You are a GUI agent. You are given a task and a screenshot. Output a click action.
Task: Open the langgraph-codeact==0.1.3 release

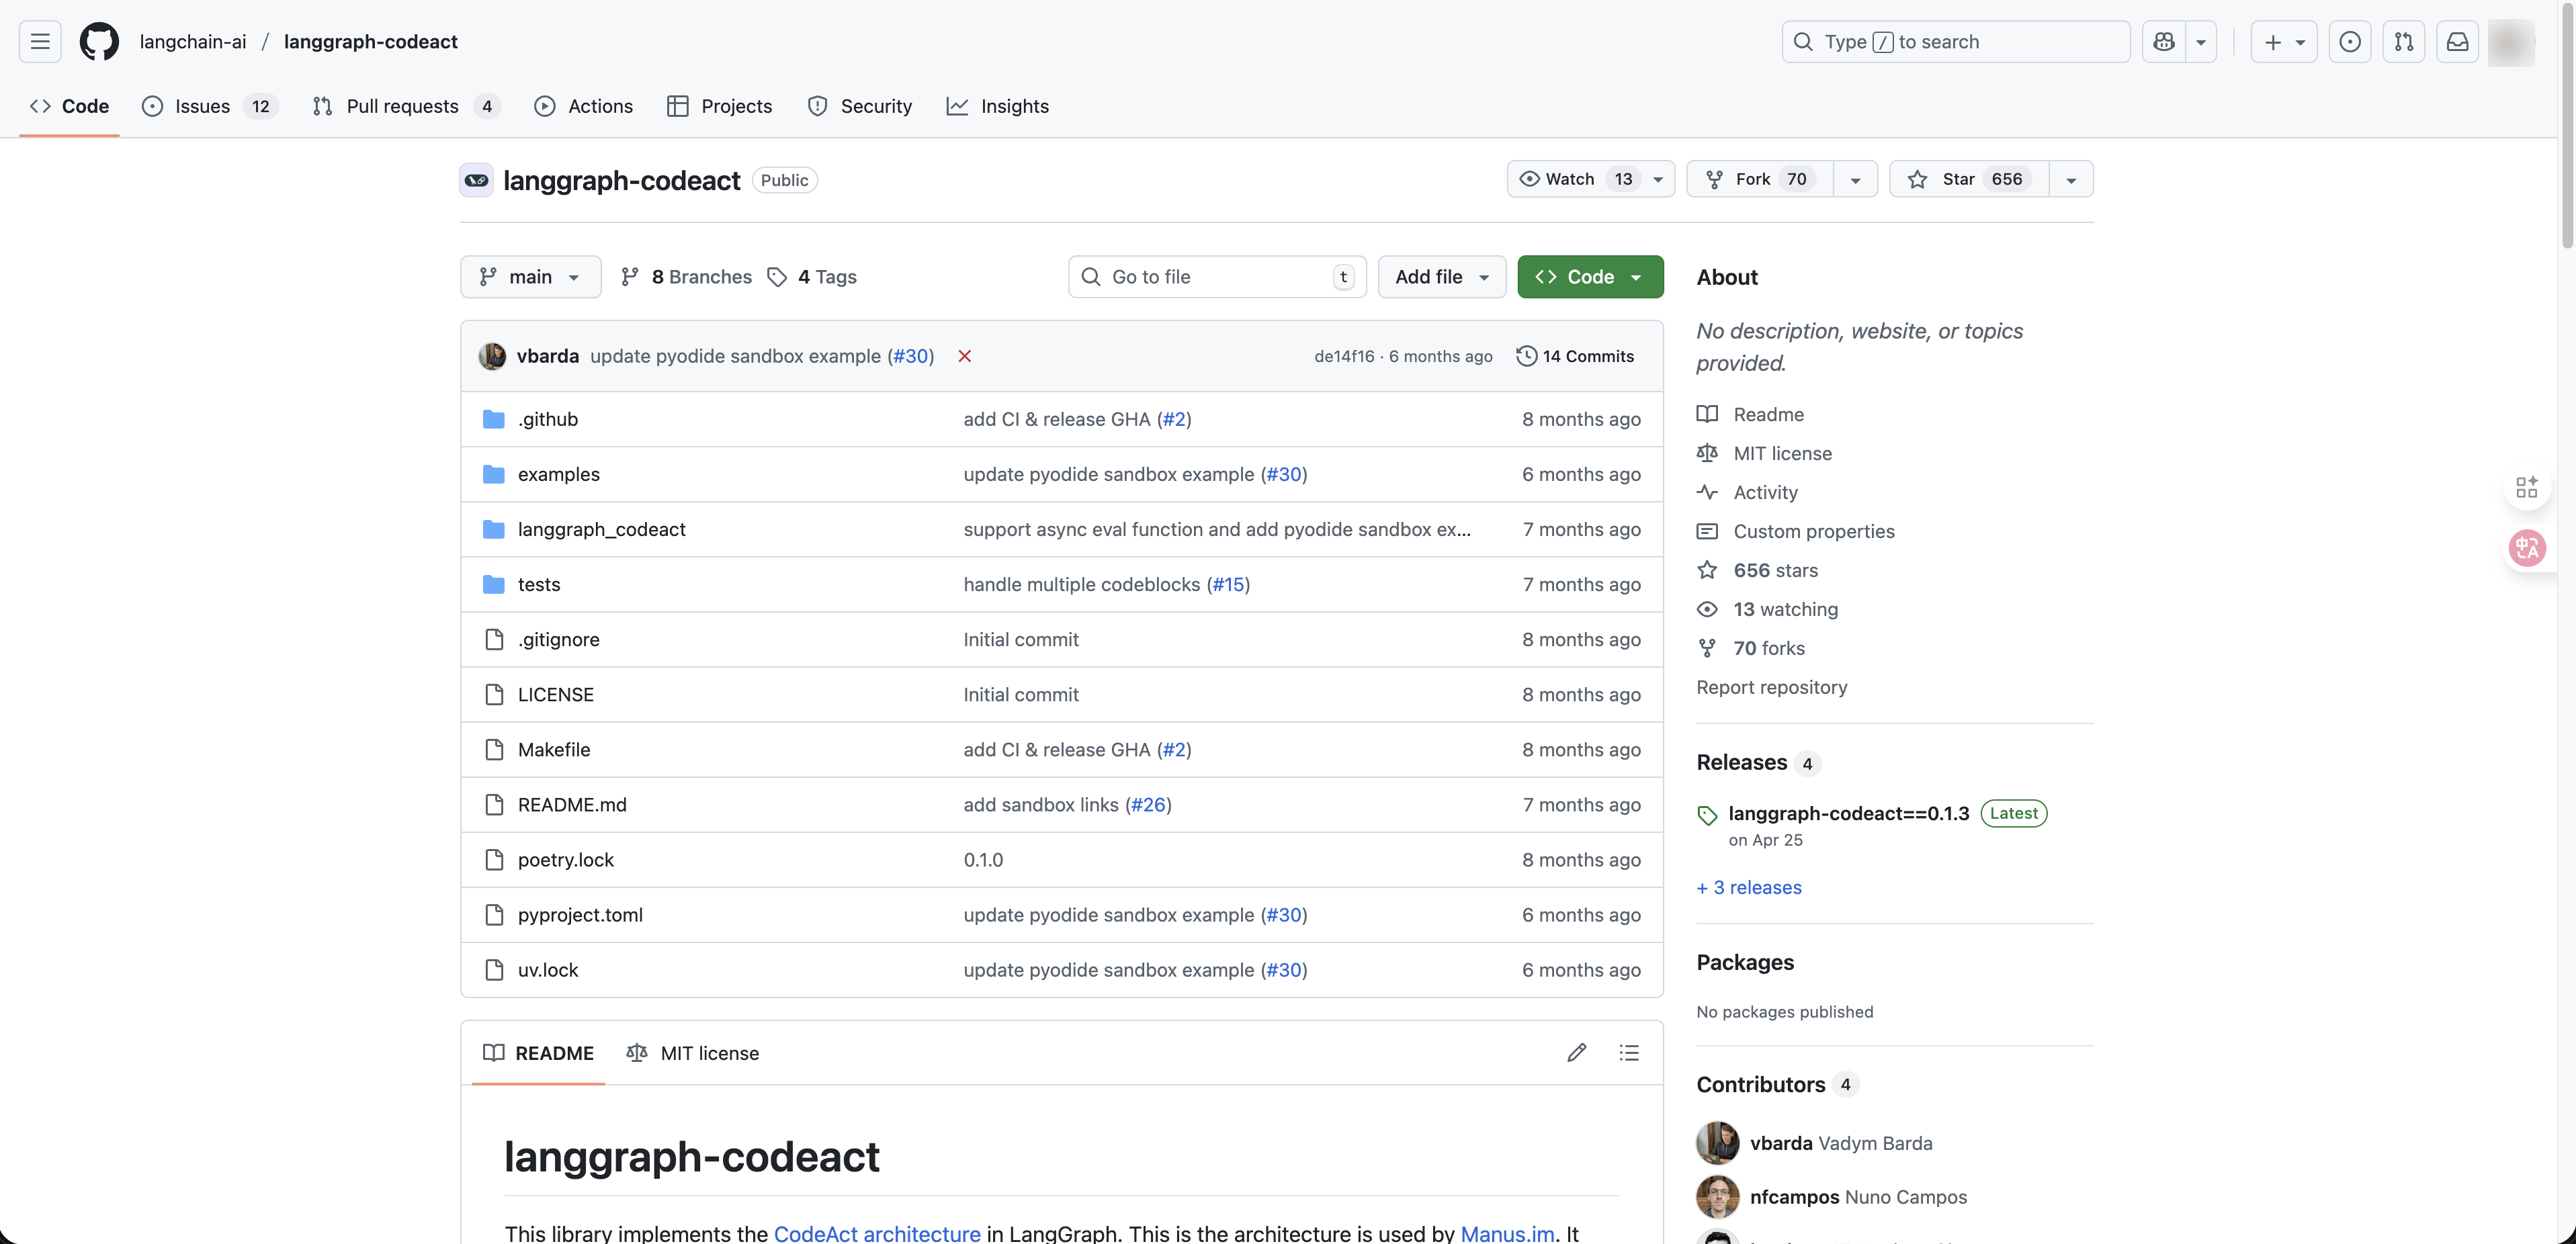(1848, 813)
